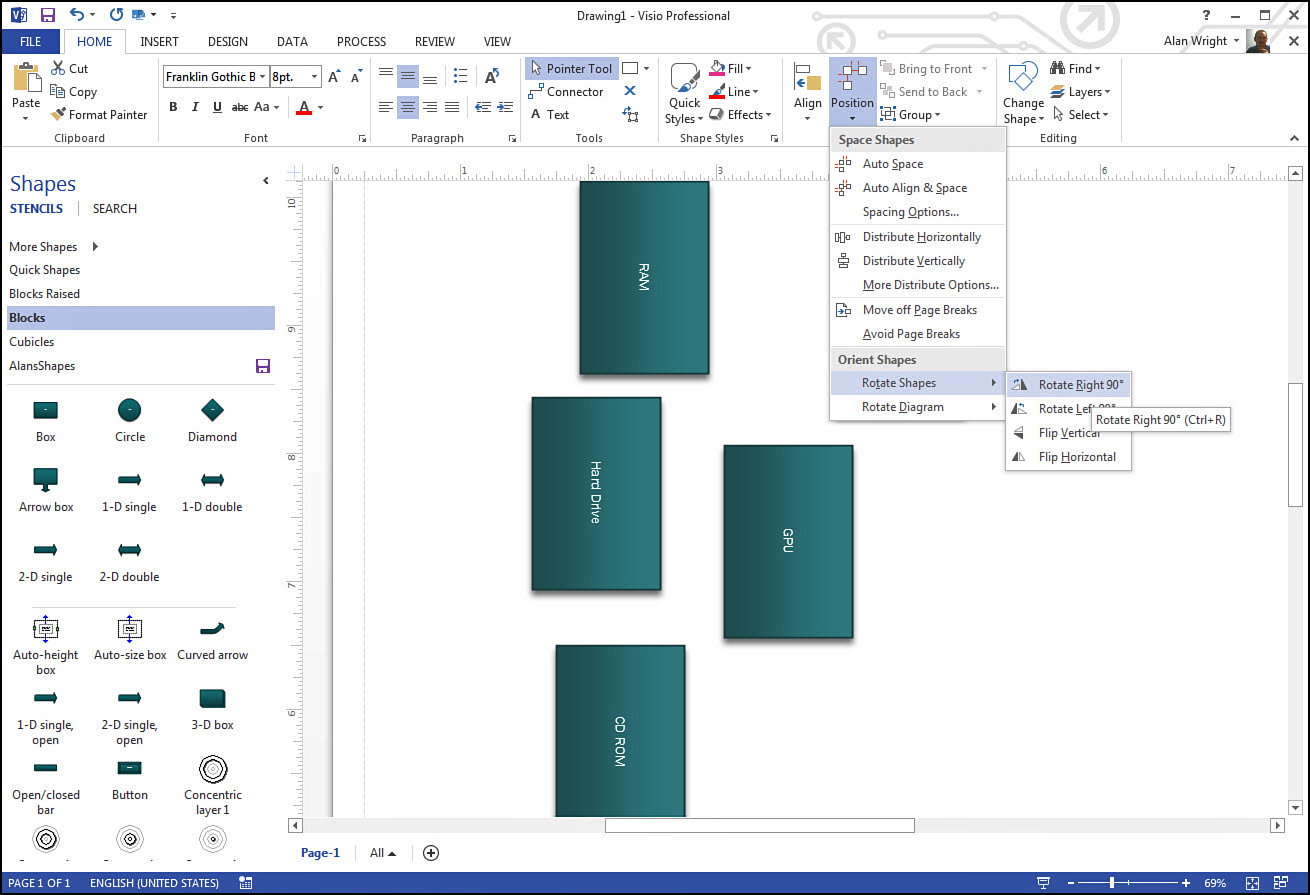
Task: Undo last action via toolbar arrow
Action: point(77,15)
